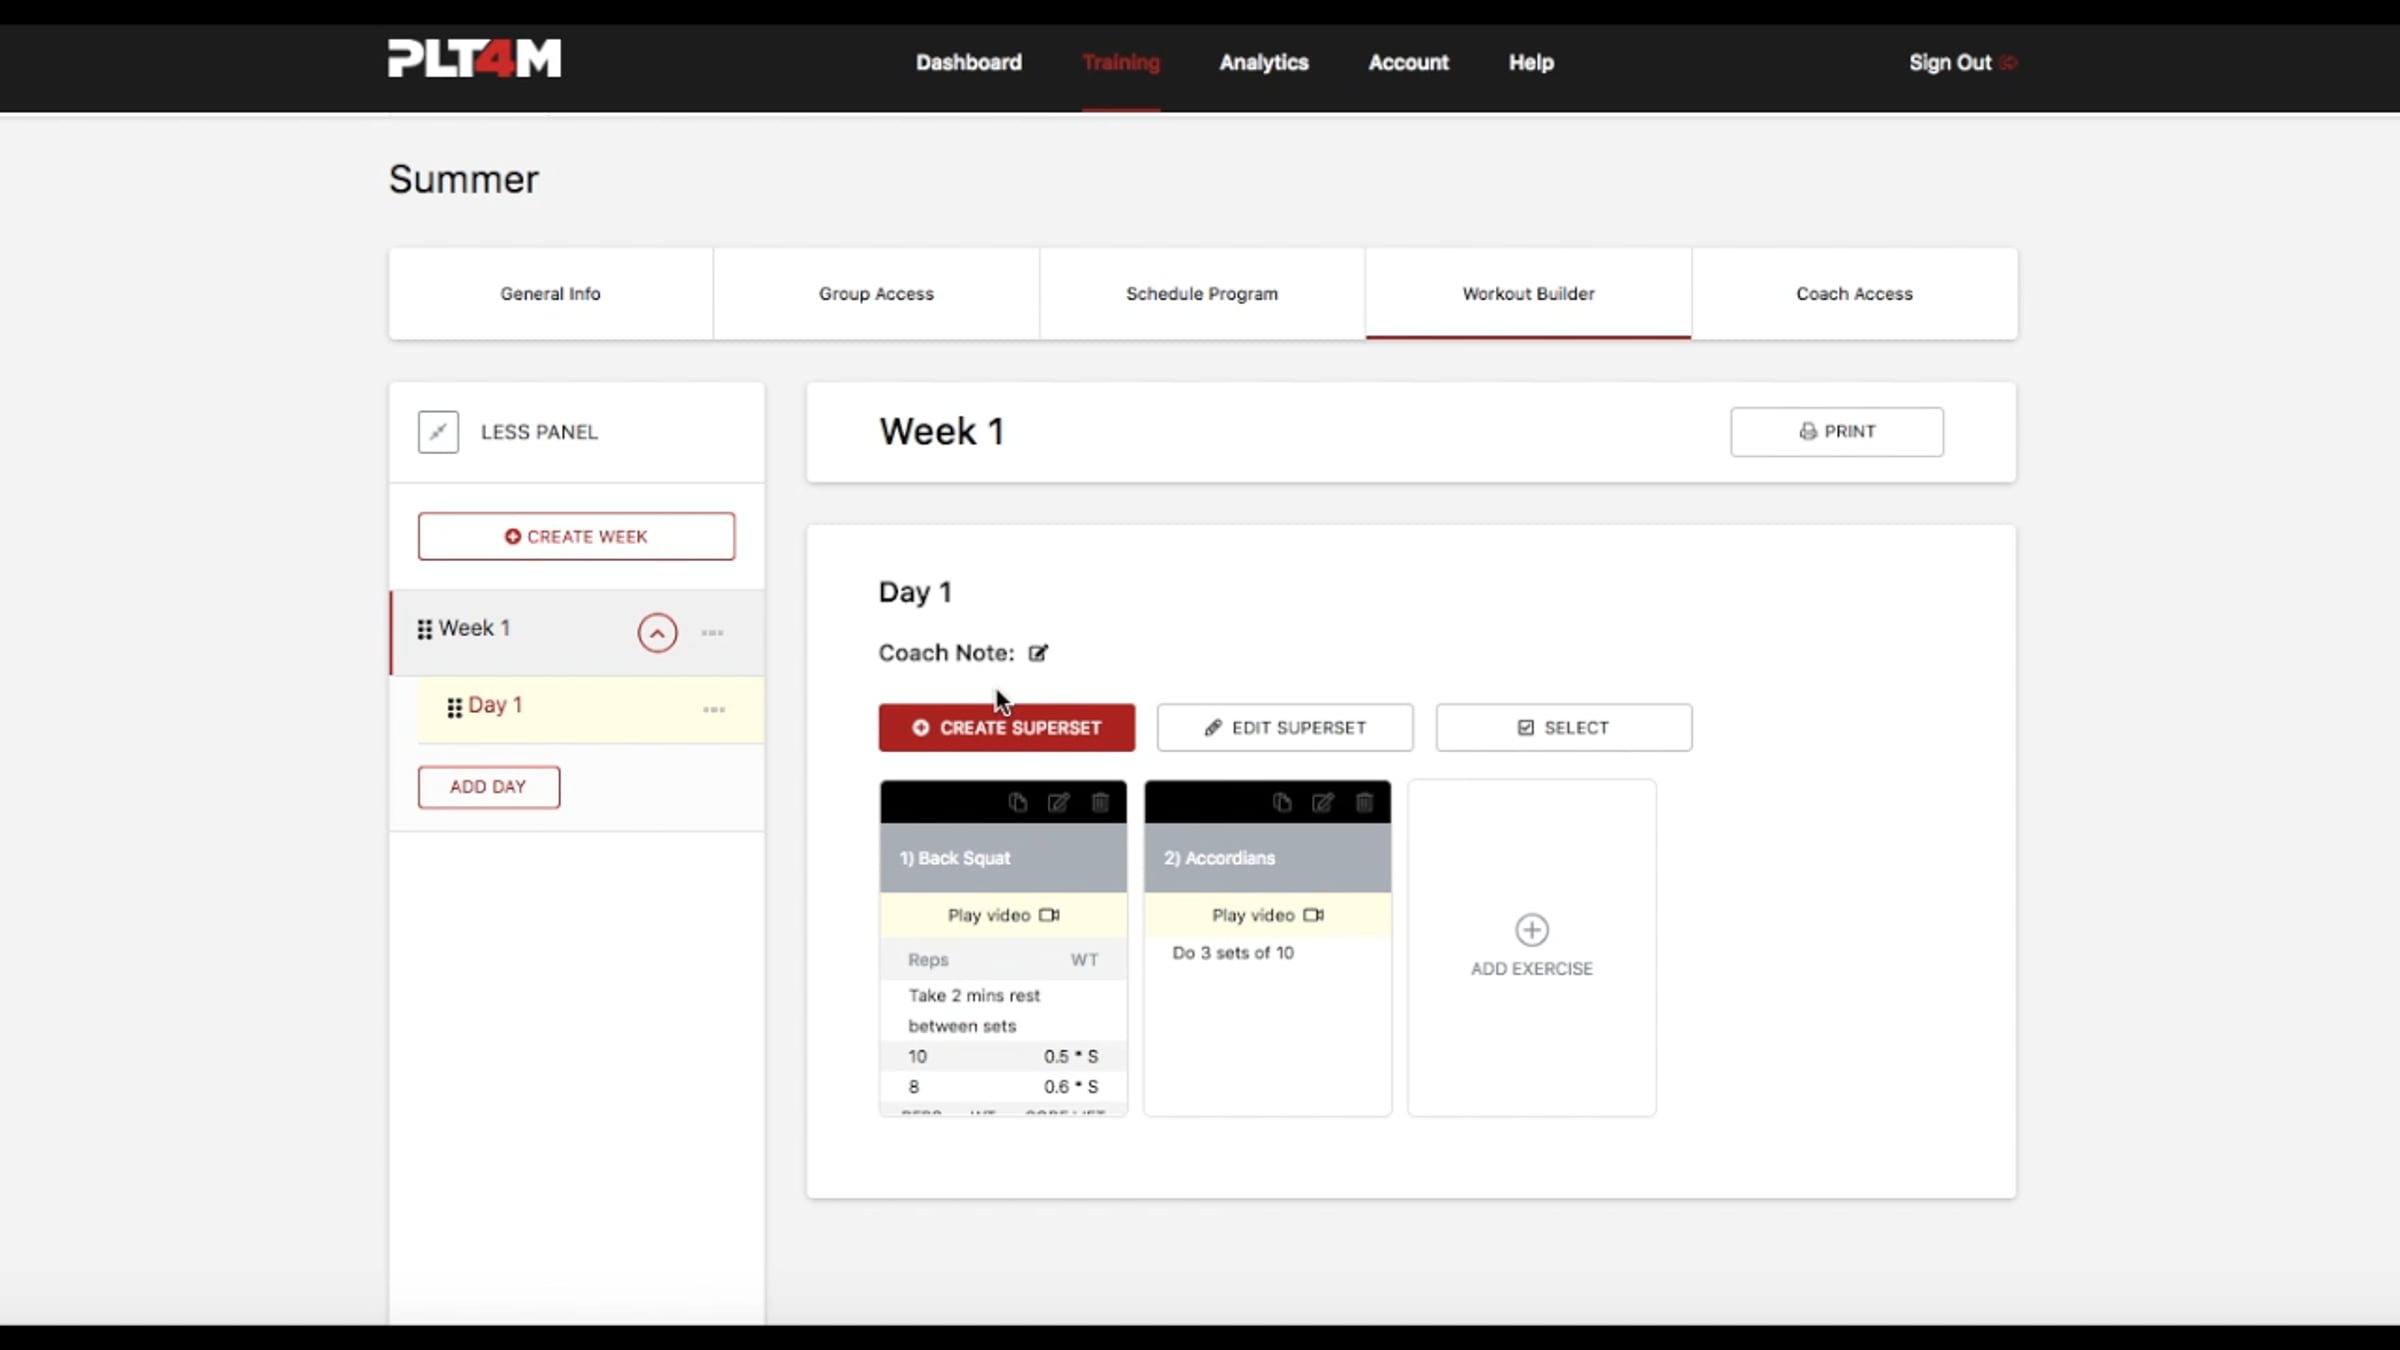2400x1350 pixels.
Task: Open Week 1 three-dot options menu
Action: click(x=712, y=632)
